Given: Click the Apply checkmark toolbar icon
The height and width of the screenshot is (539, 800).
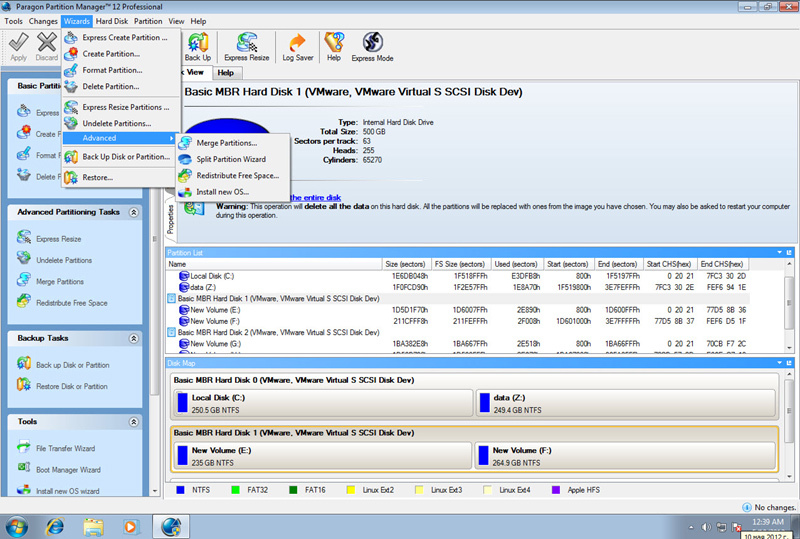Looking at the screenshot, I should [x=18, y=46].
